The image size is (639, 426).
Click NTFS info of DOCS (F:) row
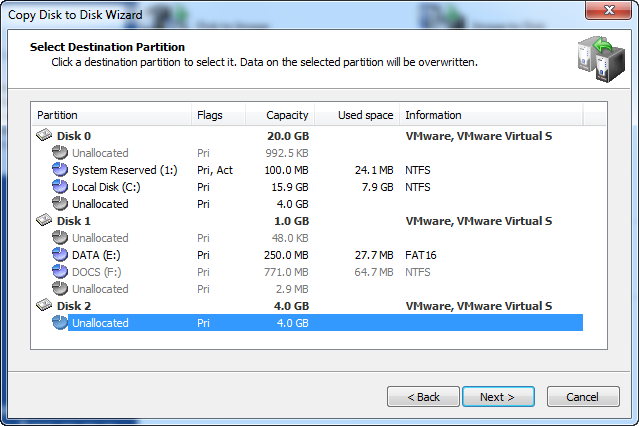(418, 272)
